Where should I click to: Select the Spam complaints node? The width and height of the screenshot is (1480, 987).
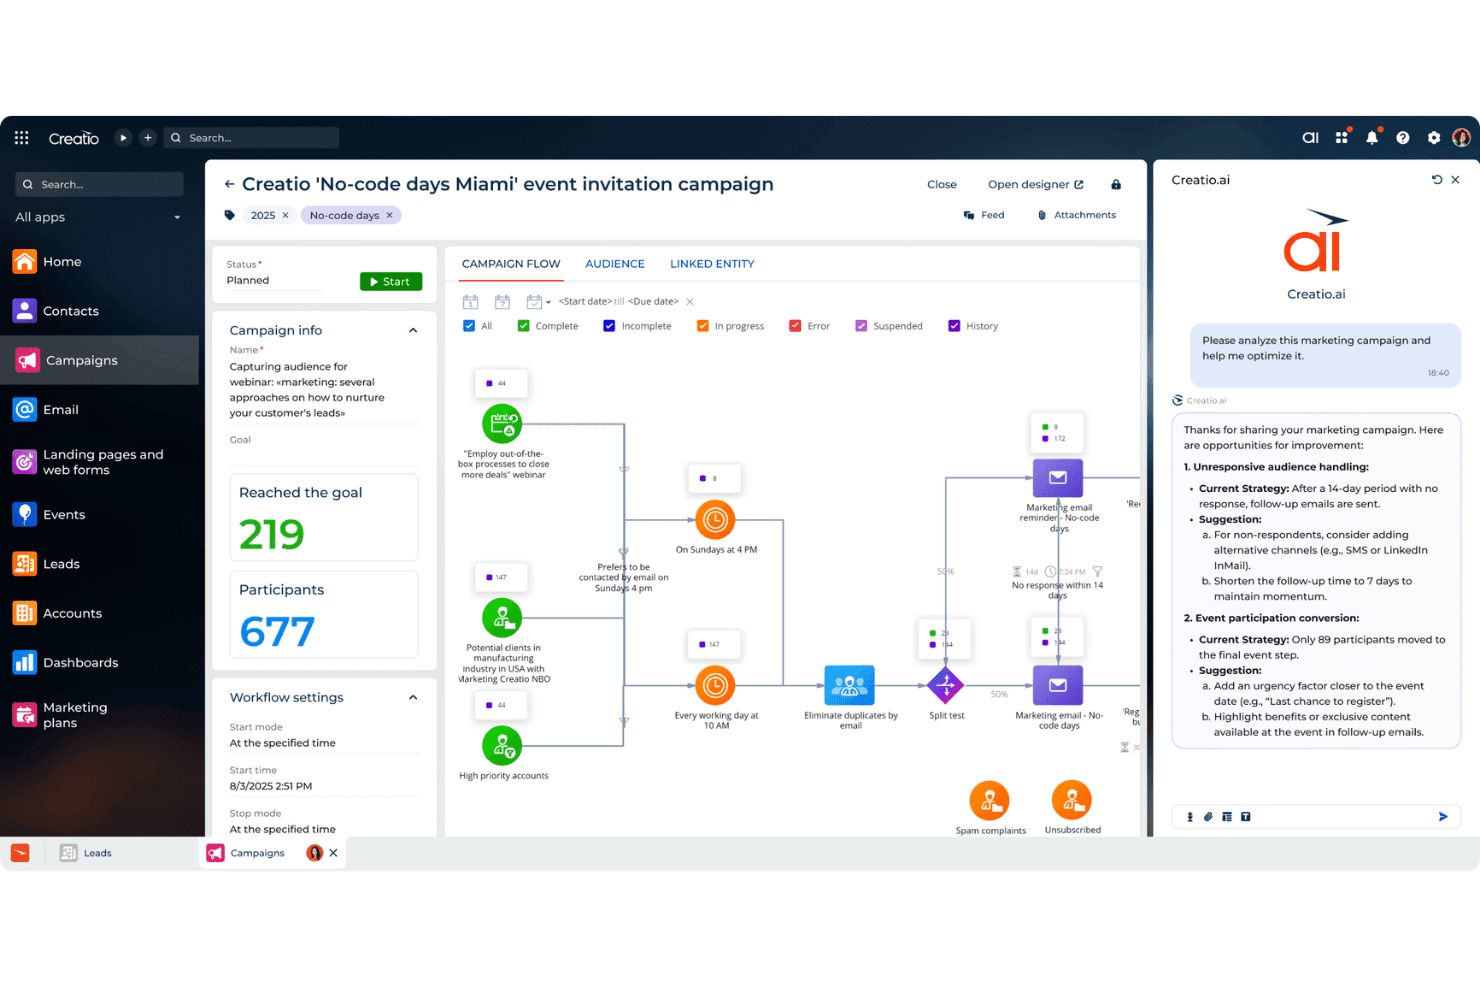pos(989,800)
